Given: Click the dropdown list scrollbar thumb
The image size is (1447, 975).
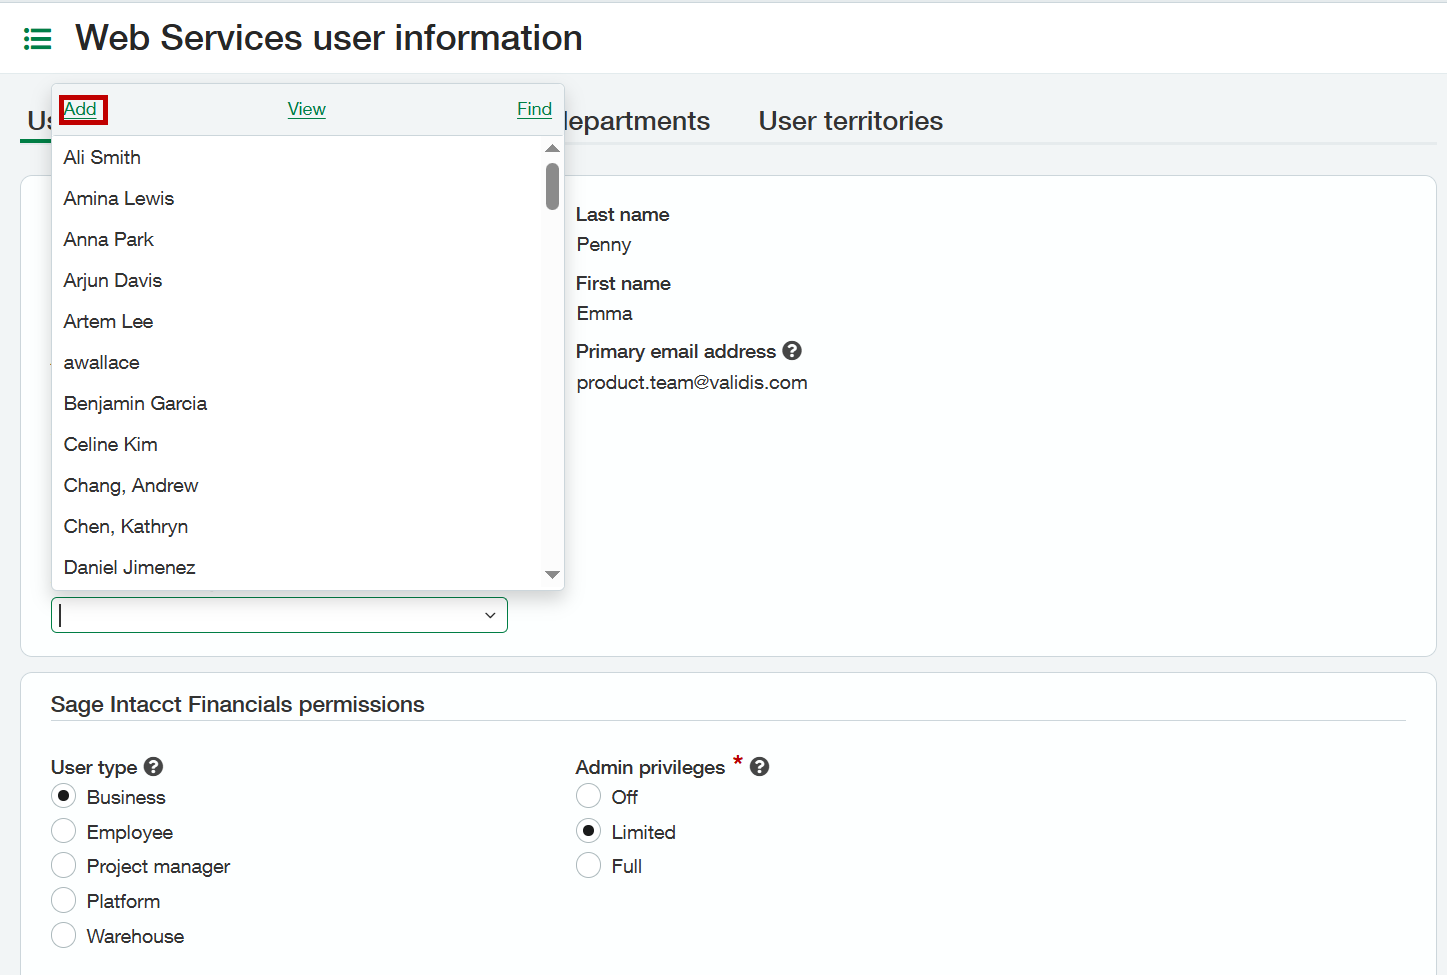Looking at the screenshot, I should click(x=552, y=187).
